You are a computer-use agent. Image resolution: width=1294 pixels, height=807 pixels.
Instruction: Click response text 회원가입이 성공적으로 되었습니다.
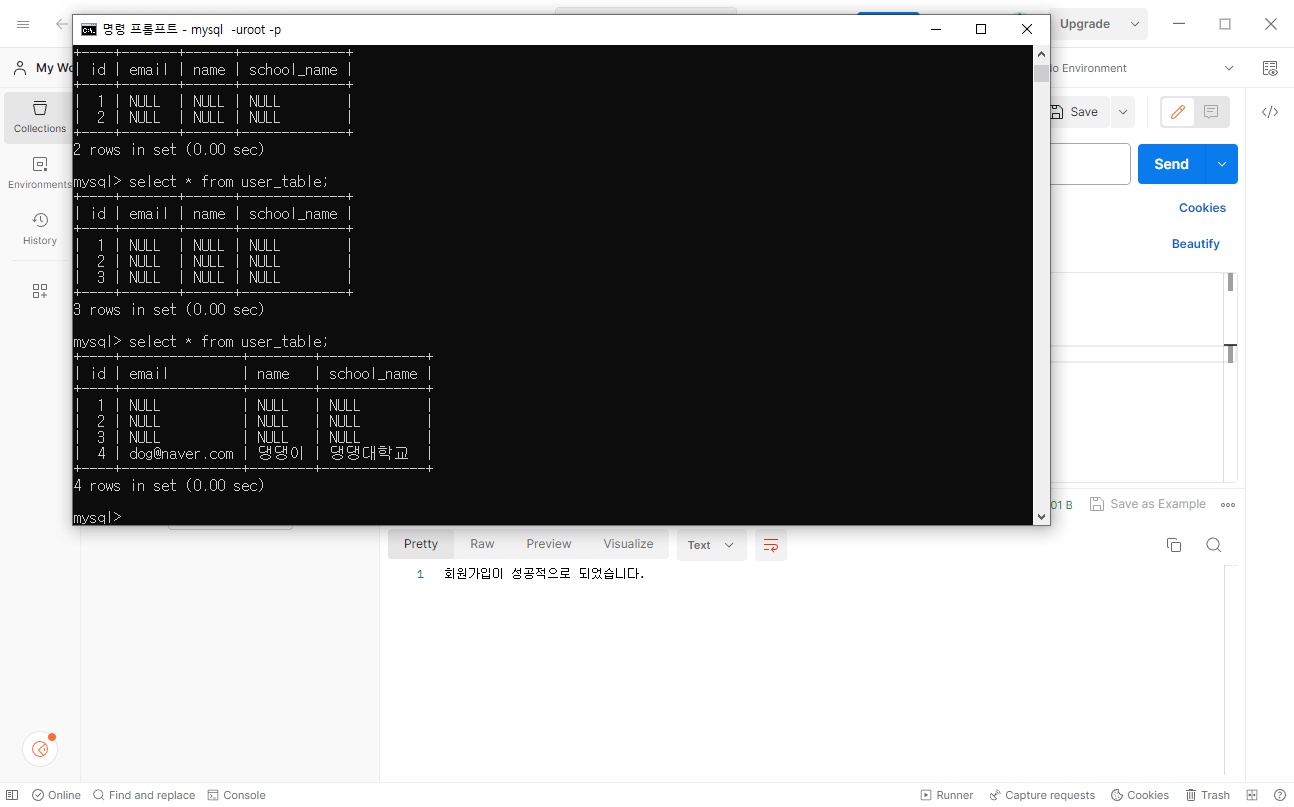click(544, 574)
